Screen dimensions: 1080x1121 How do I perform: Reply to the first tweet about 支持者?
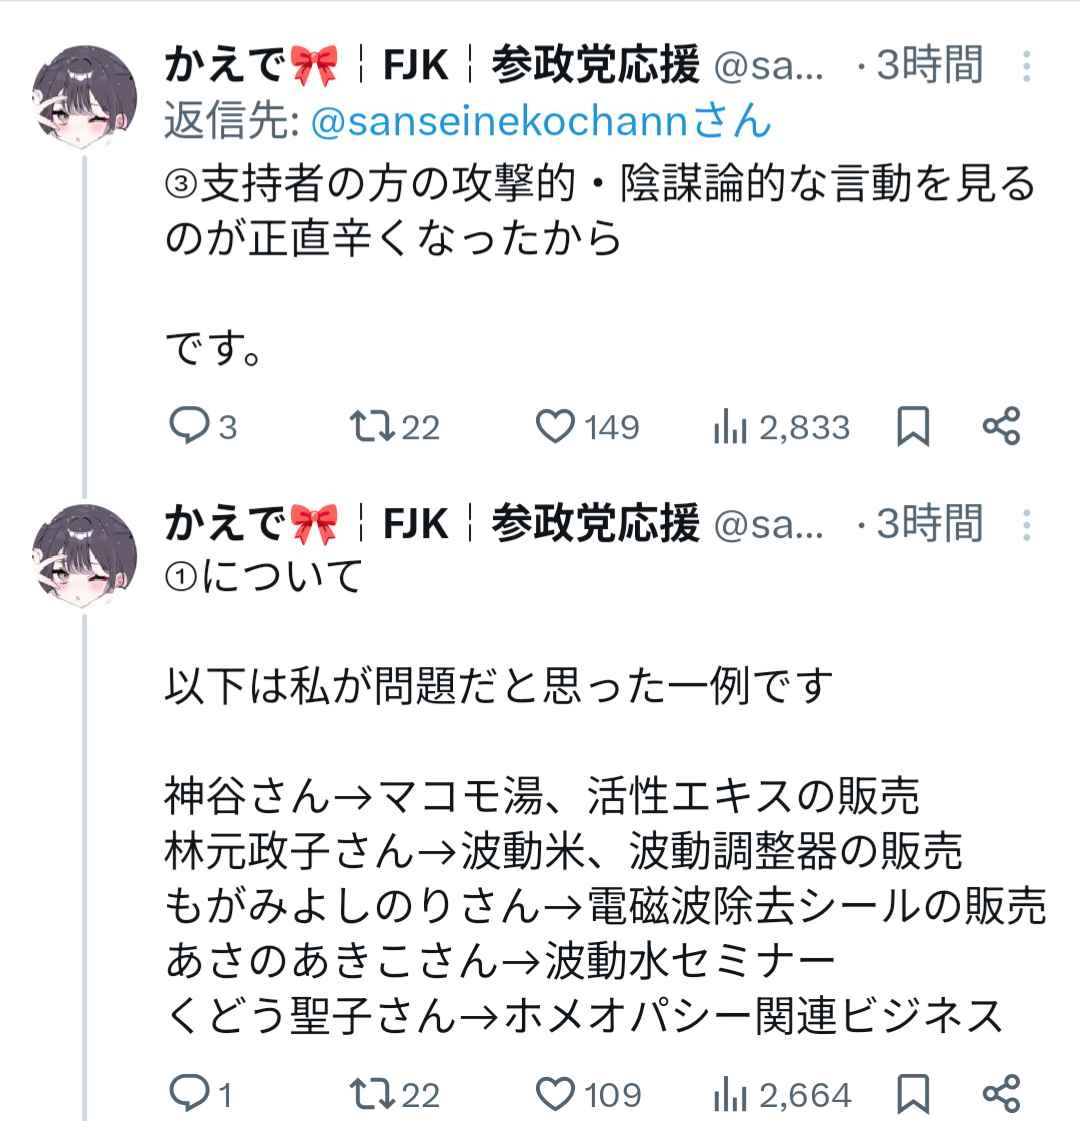[x=188, y=427]
